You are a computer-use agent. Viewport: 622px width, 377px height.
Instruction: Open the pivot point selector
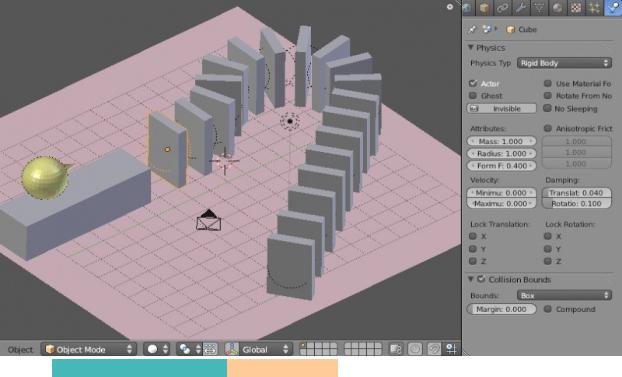coord(189,349)
